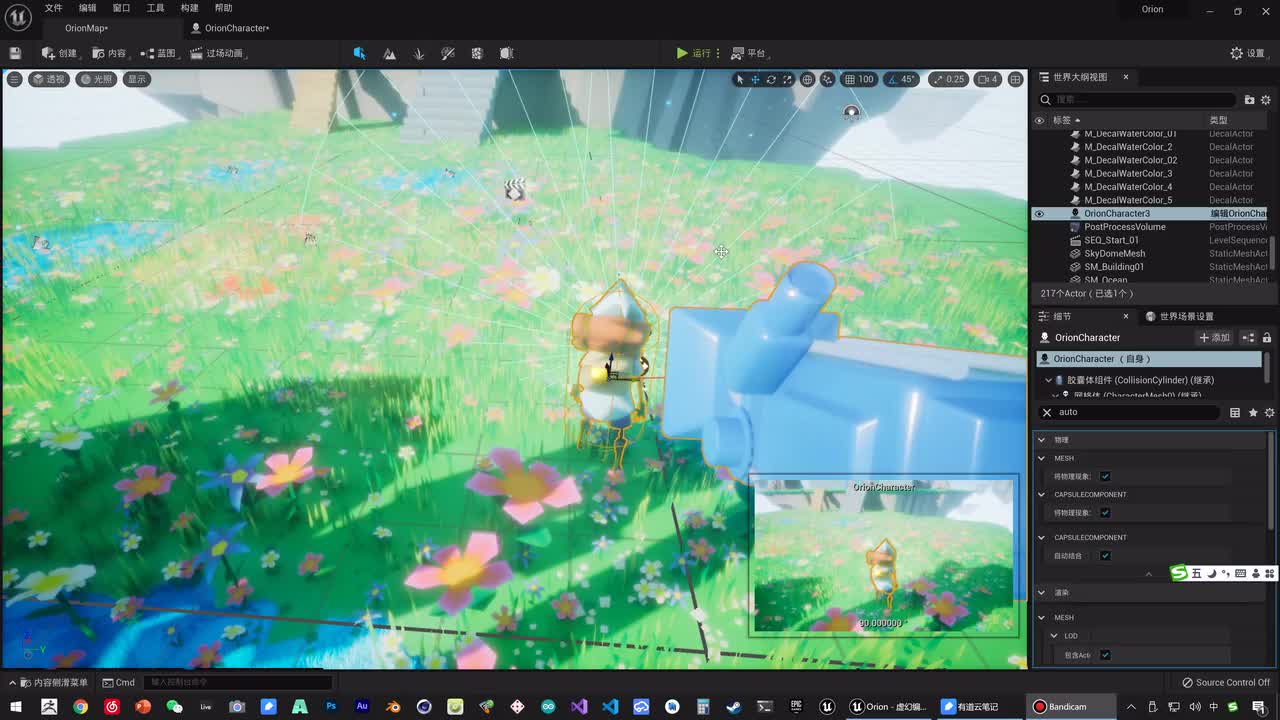Click the 显示 (Show) viewport button
The width and height of the screenshot is (1280, 720).
(136, 79)
